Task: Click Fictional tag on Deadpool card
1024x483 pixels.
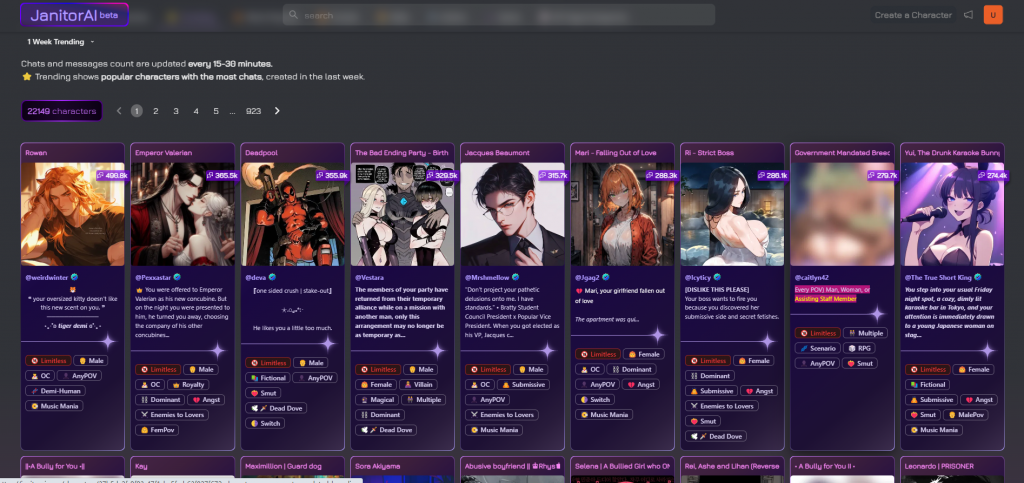Action: [267, 378]
